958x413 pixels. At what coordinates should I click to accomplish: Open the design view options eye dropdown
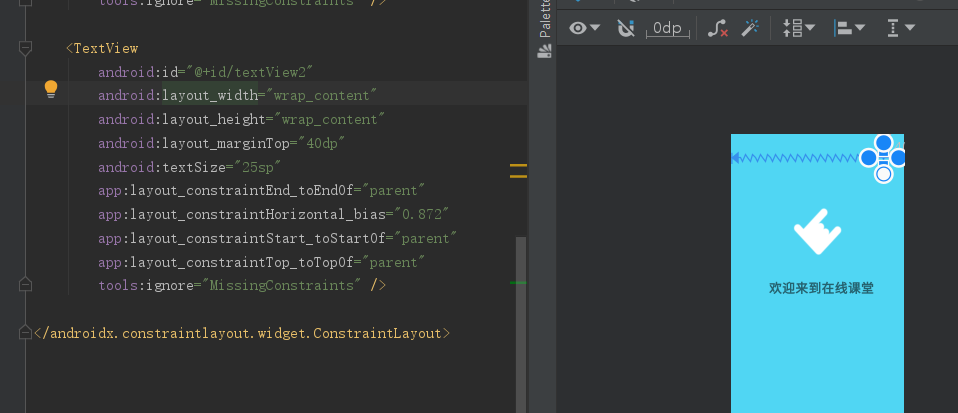[584, 28]
